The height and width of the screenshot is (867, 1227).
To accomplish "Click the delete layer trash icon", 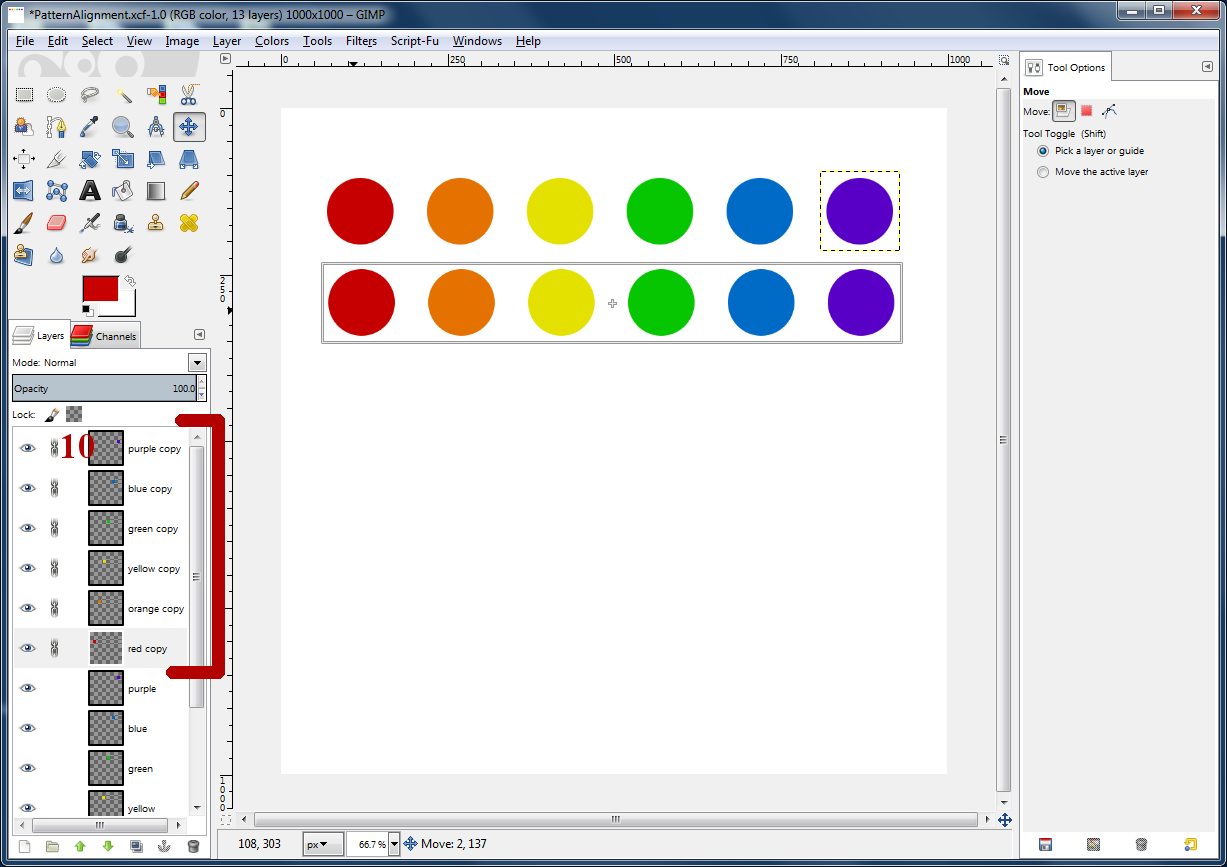I will coord(193,846).
